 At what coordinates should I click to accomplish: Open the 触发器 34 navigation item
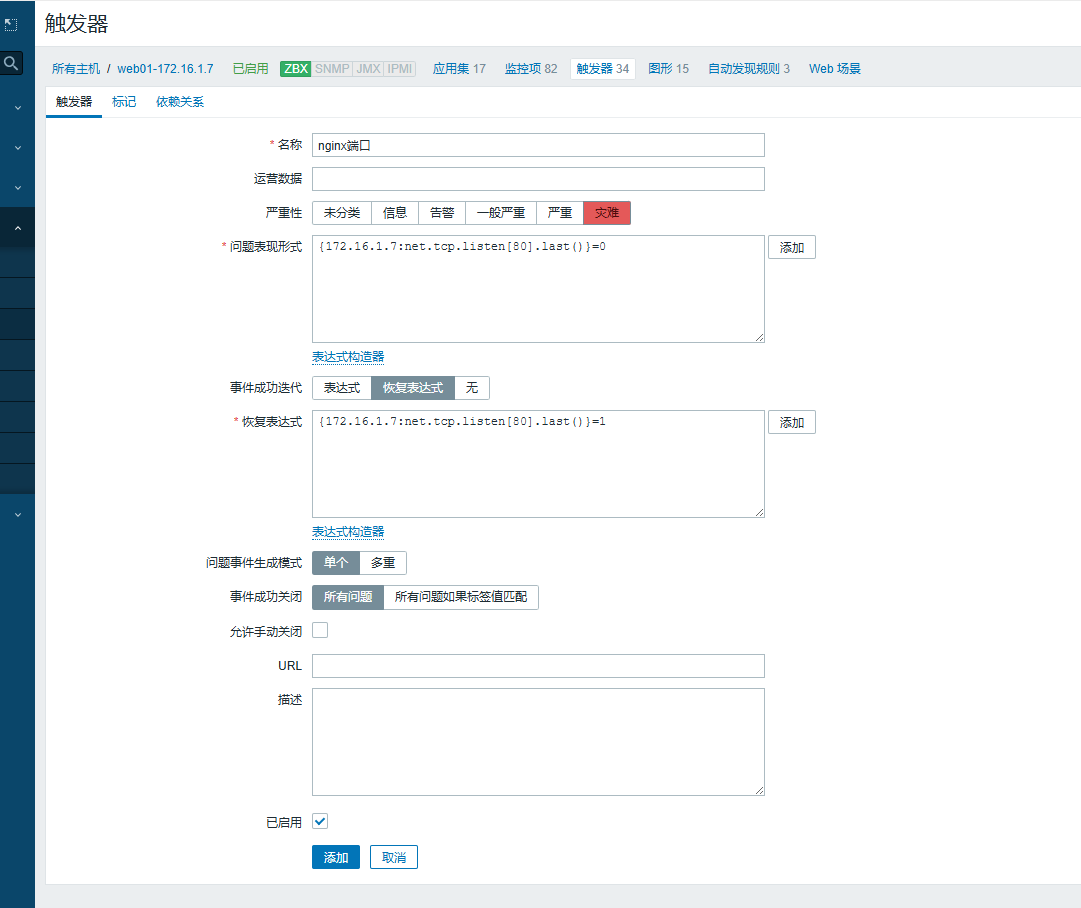click(603, 68)
